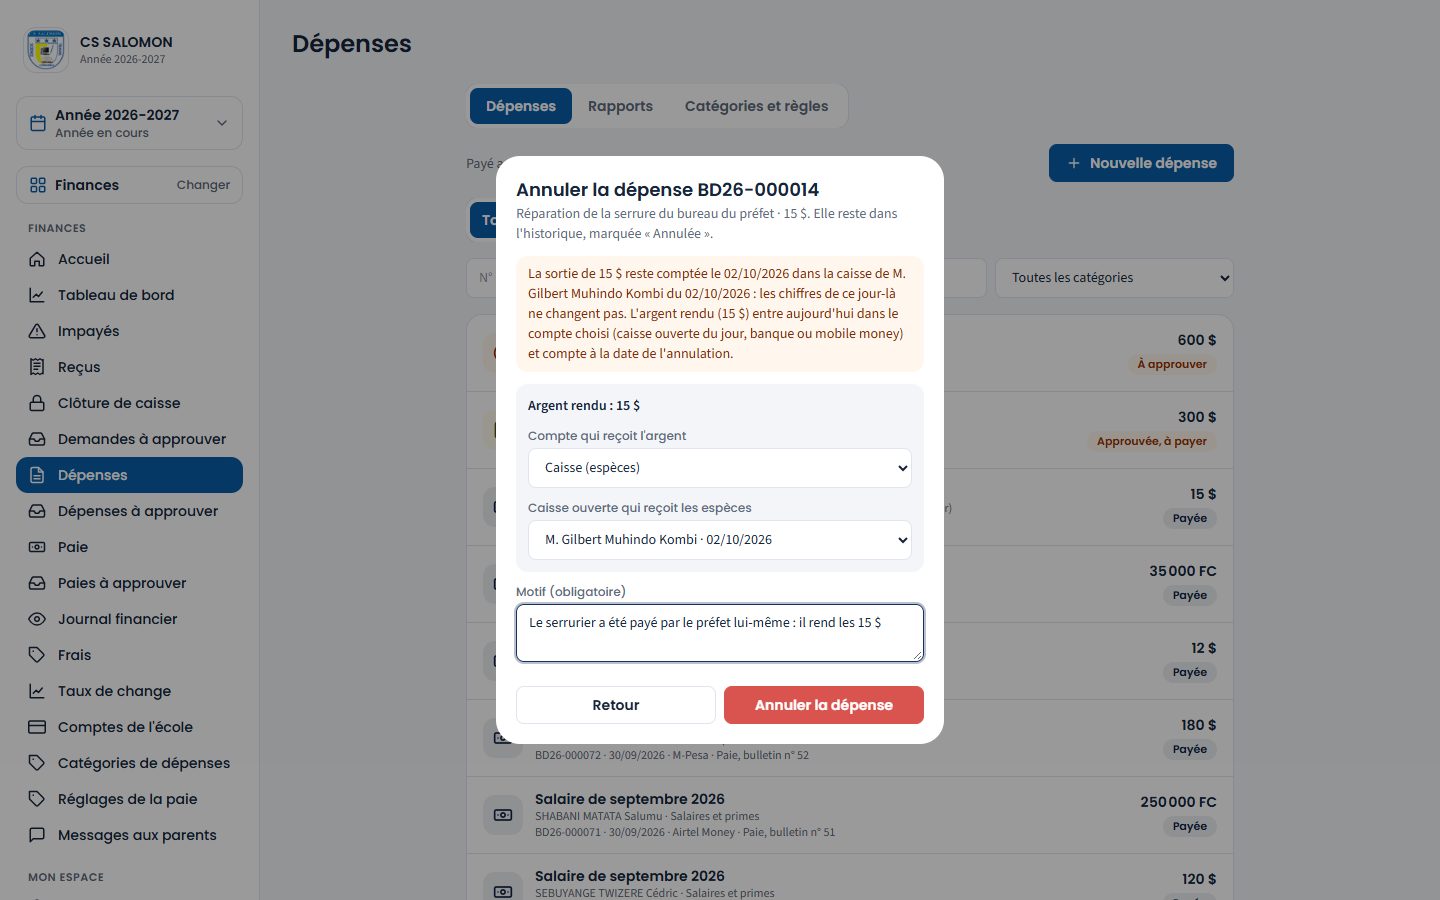Screen dimensions: 1440x900
Task: Click the Messages aux parents speech icon
Action: (x=37, y=835)
